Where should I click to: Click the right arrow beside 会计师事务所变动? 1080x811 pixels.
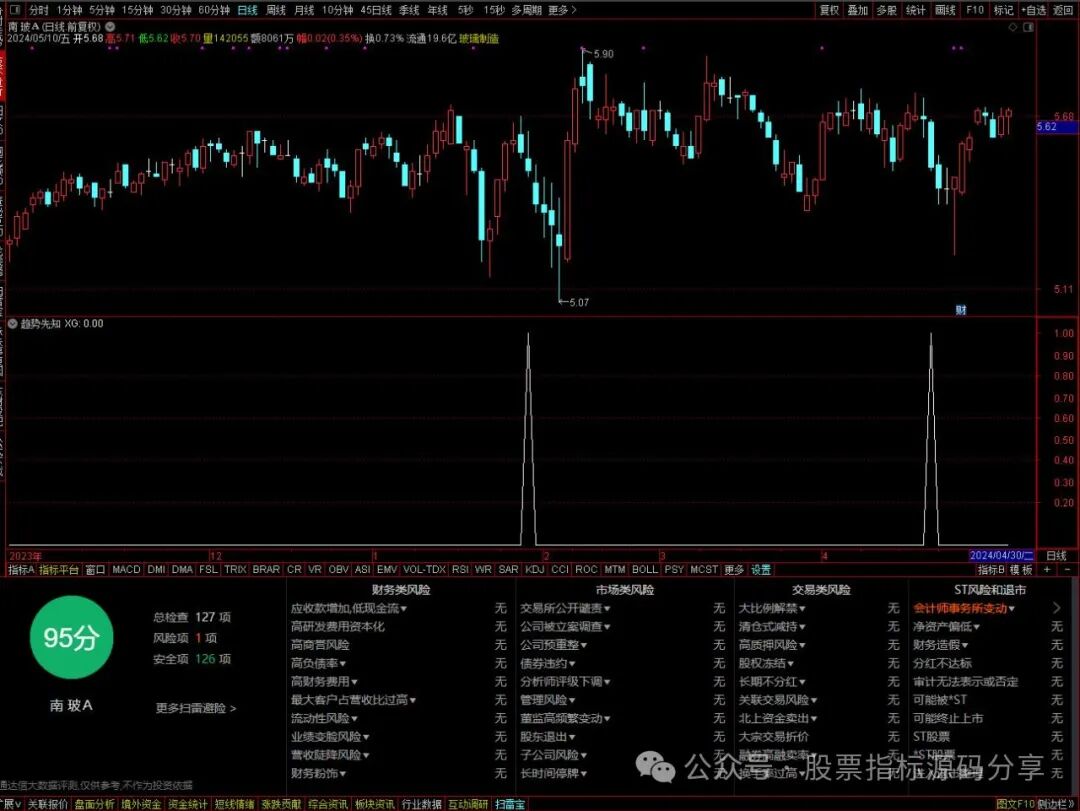pyautogui.click(x=1057, y=608)
